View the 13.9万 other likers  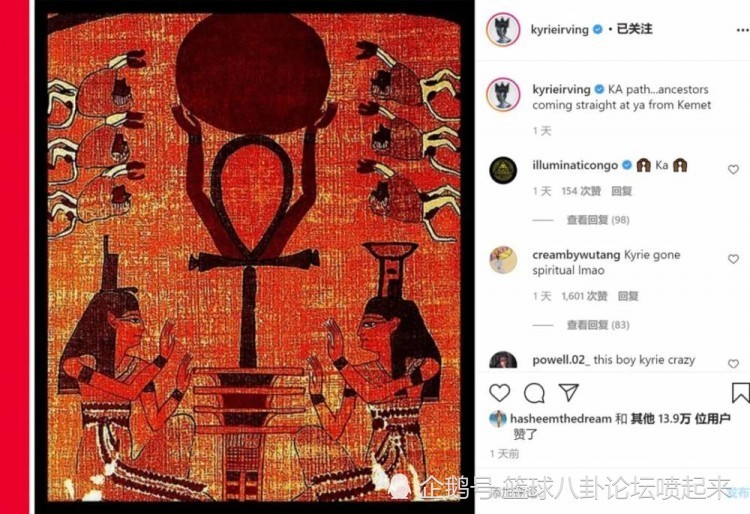click(680, 419)
